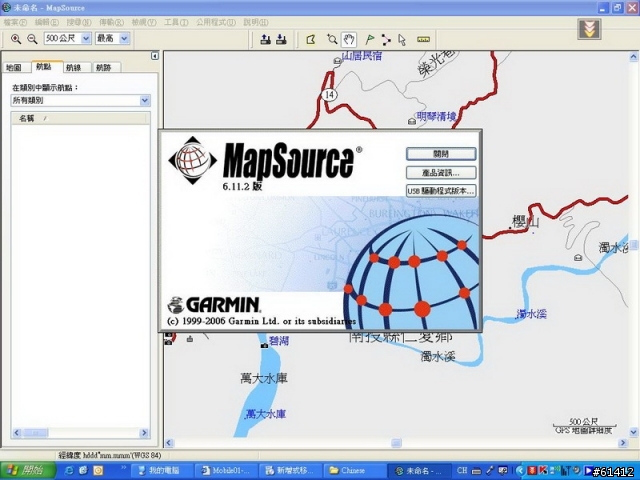Open the 搜尋 menu
The width and height of the screenshot is (640, 480).
79,22
